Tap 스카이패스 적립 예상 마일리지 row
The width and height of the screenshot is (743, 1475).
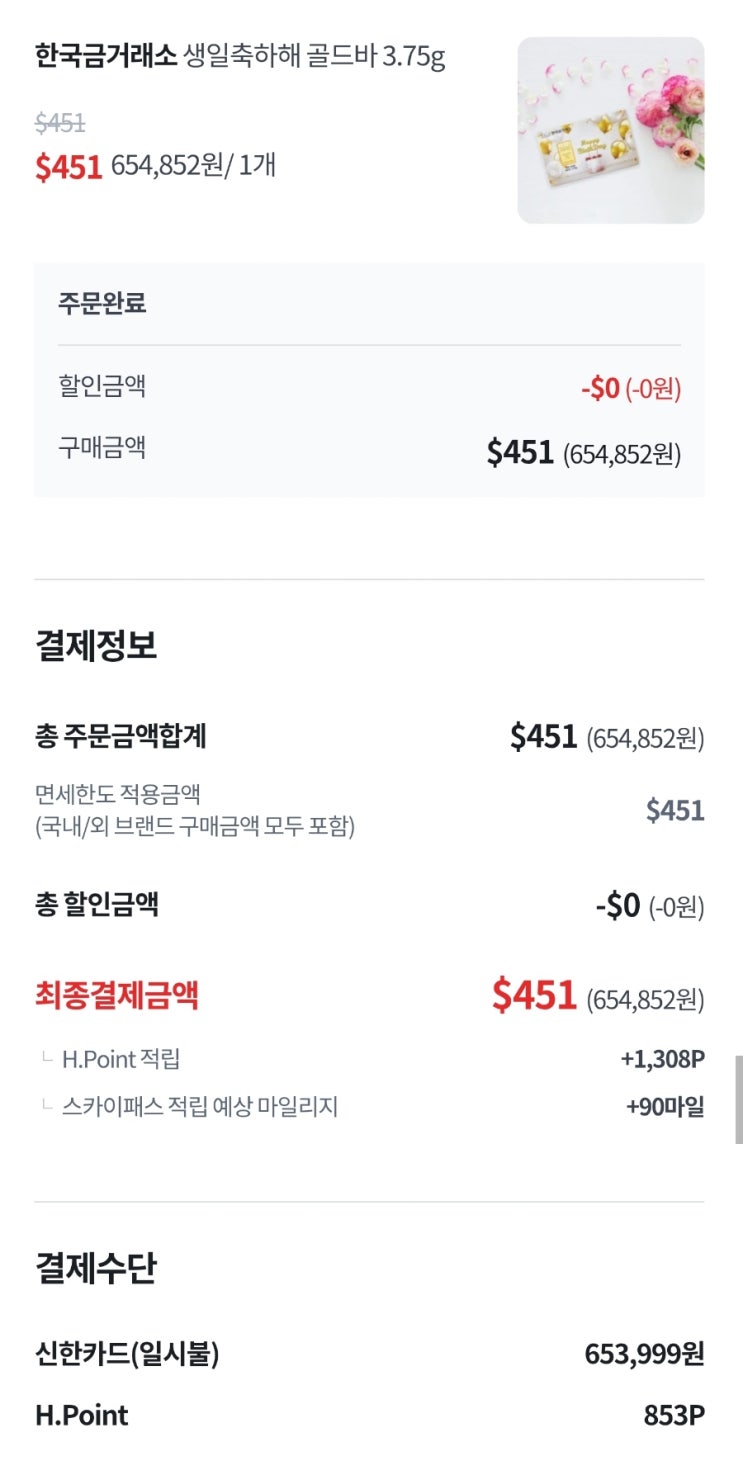tap(200, 1107)
